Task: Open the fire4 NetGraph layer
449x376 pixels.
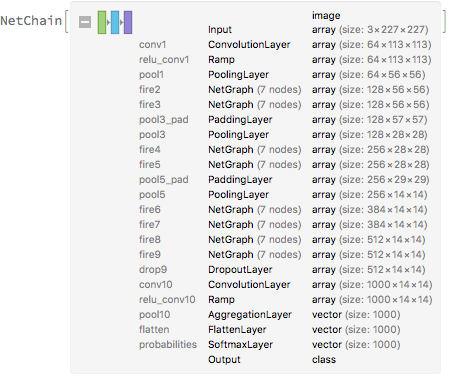Action: pos(284,150)
